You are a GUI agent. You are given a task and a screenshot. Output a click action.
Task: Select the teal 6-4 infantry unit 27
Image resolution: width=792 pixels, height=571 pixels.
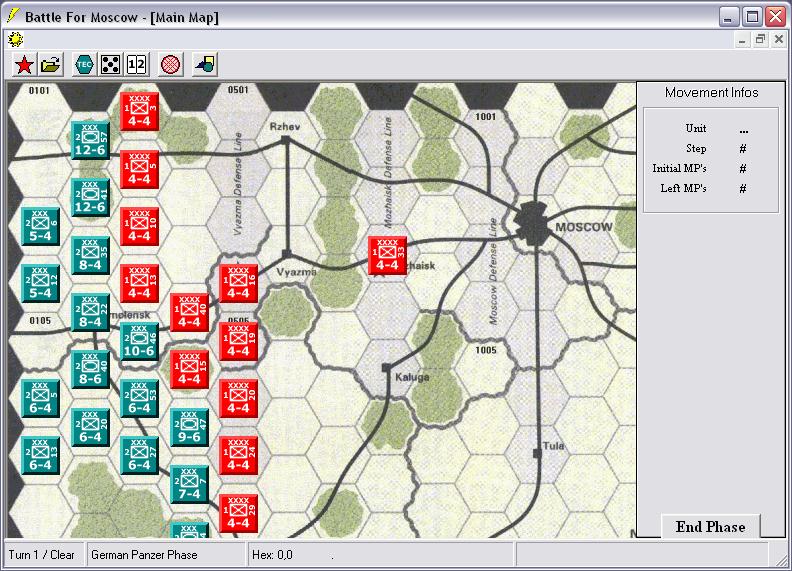[x=139, y=456]
